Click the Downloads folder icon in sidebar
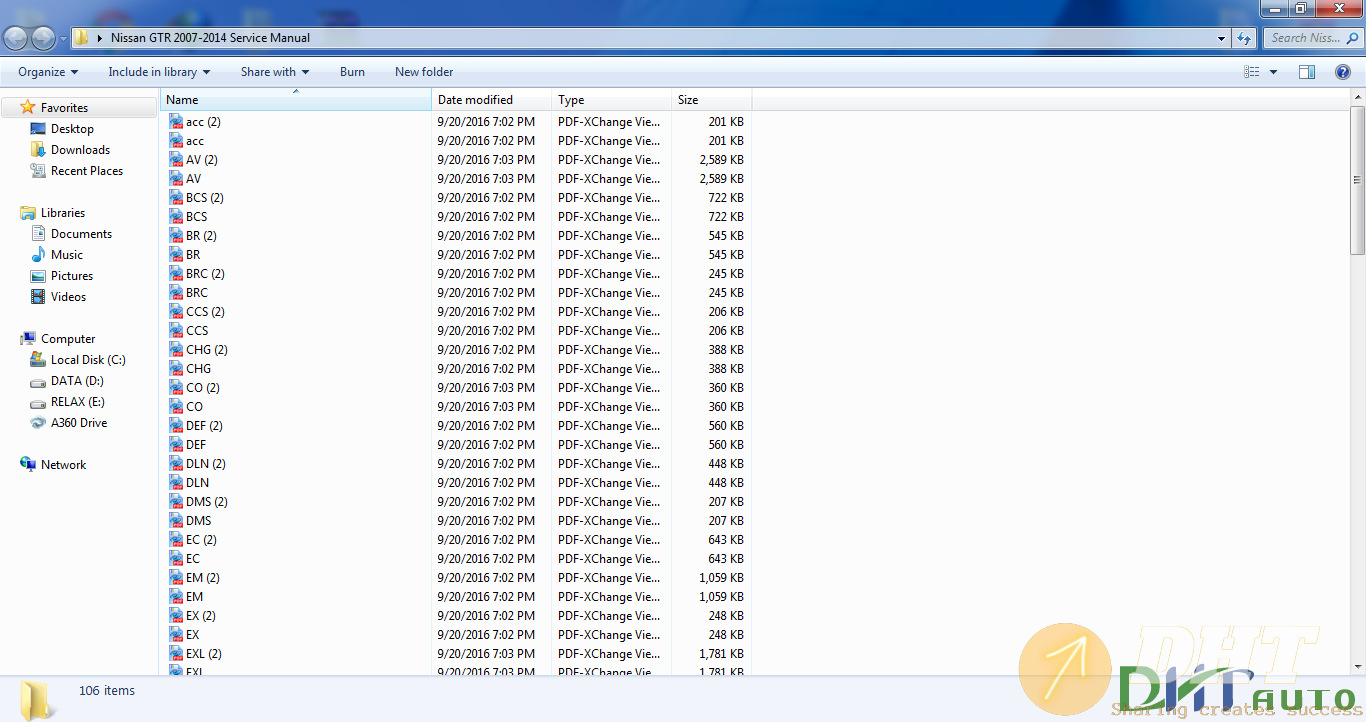This screenshot has height=722, width=1366. click(x=38, y=150)
